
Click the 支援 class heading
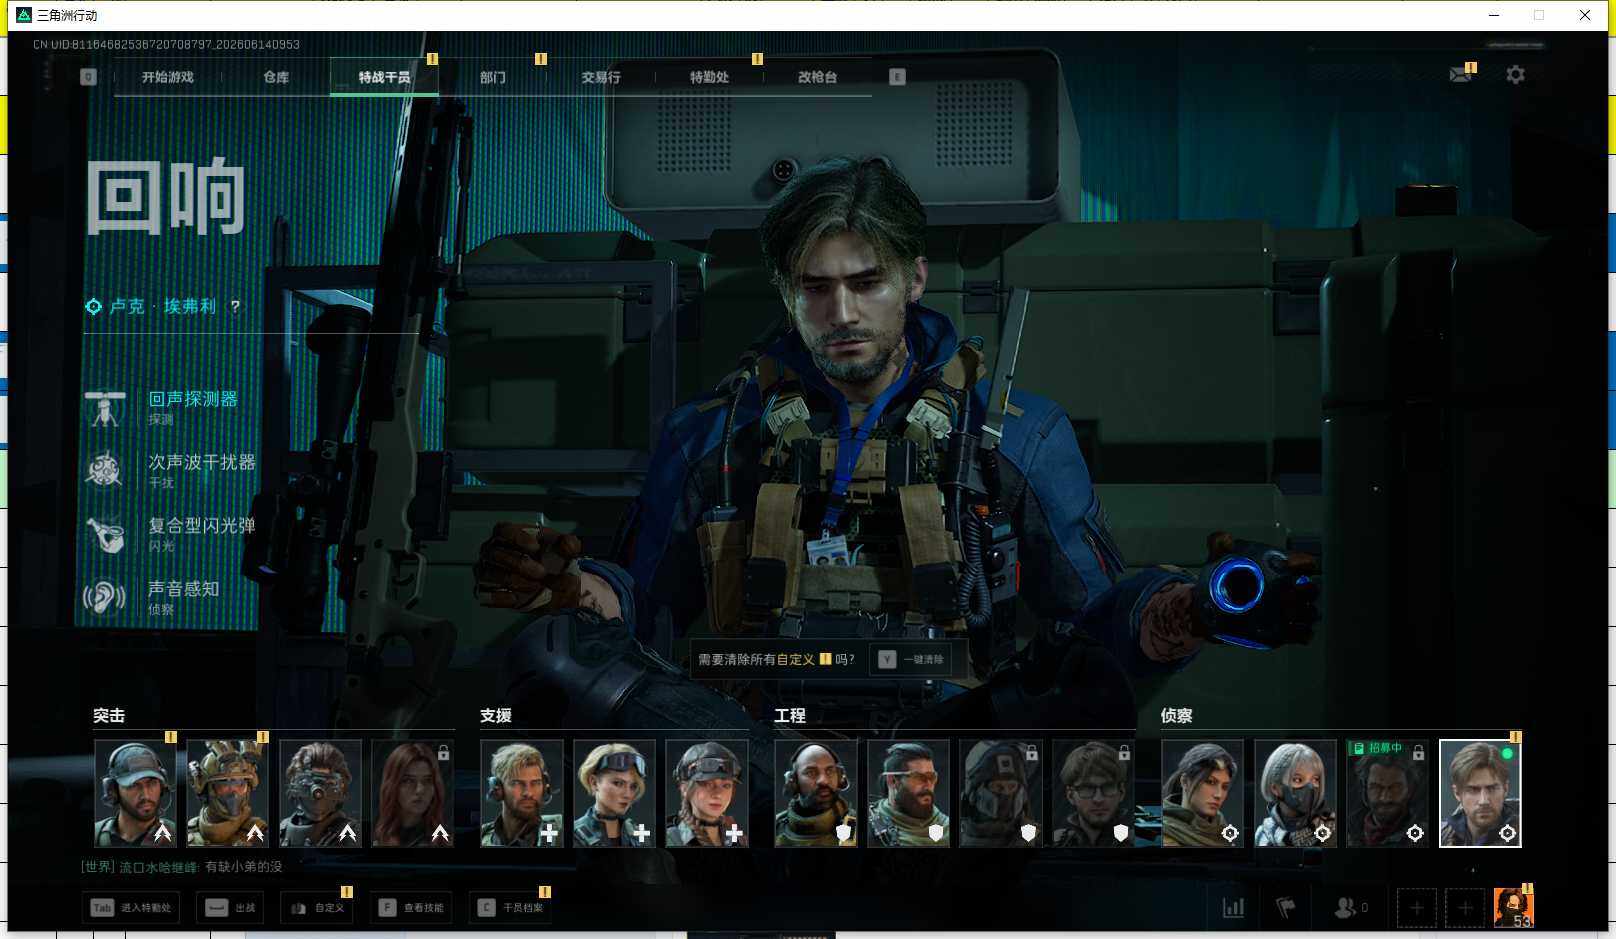click(496, 716)
